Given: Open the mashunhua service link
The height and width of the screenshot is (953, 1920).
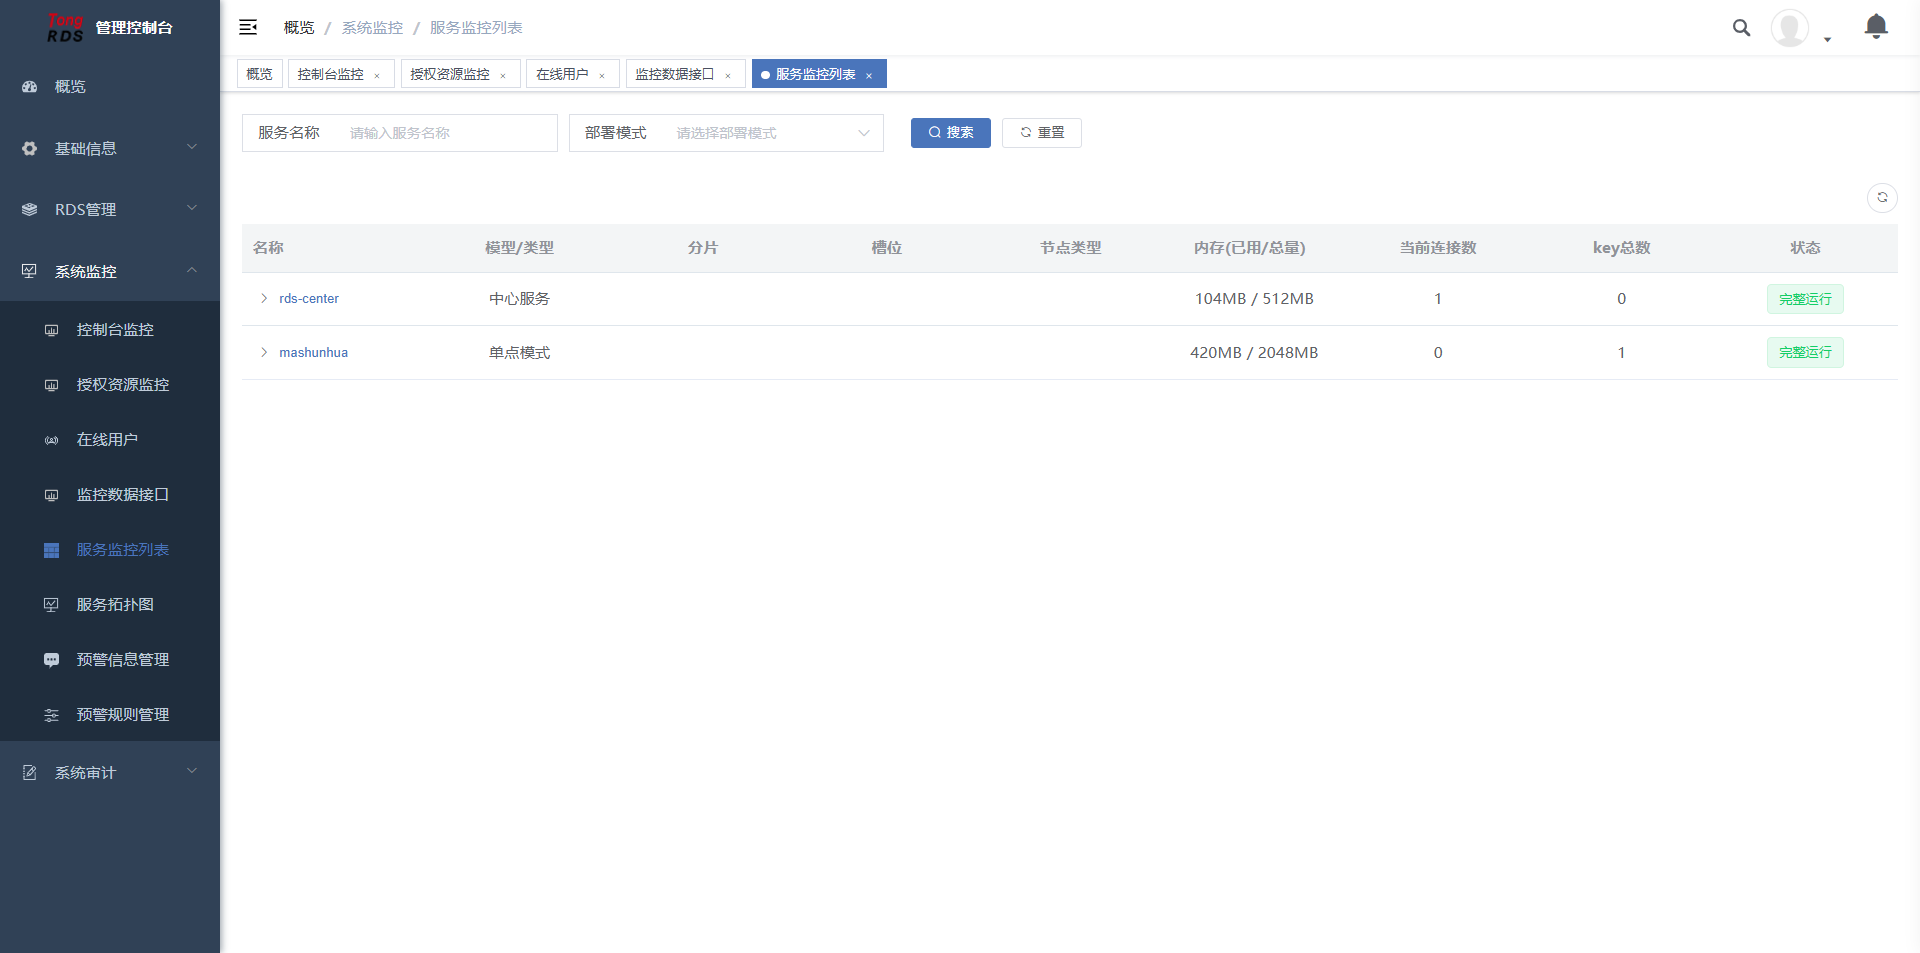Looking at the screenshot, I should pos(314,353).
